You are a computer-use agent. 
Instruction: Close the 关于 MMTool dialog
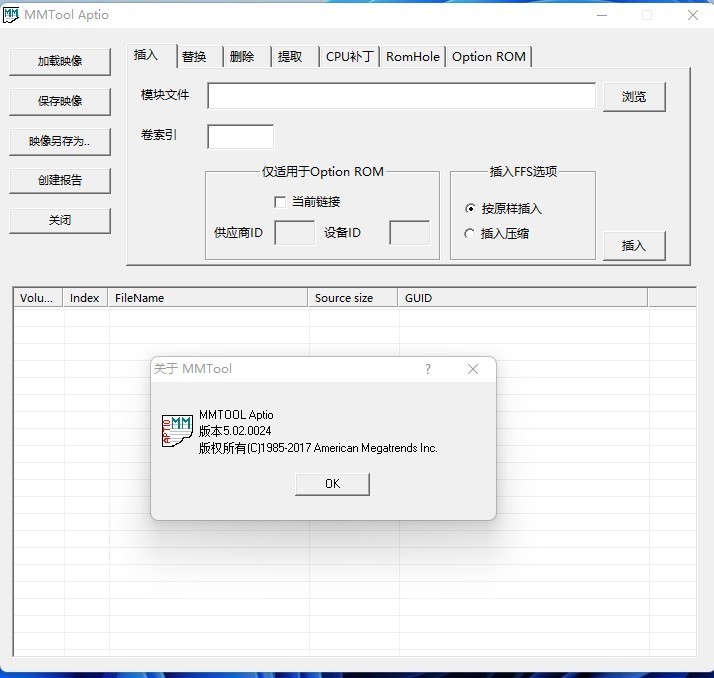(473, 369)
